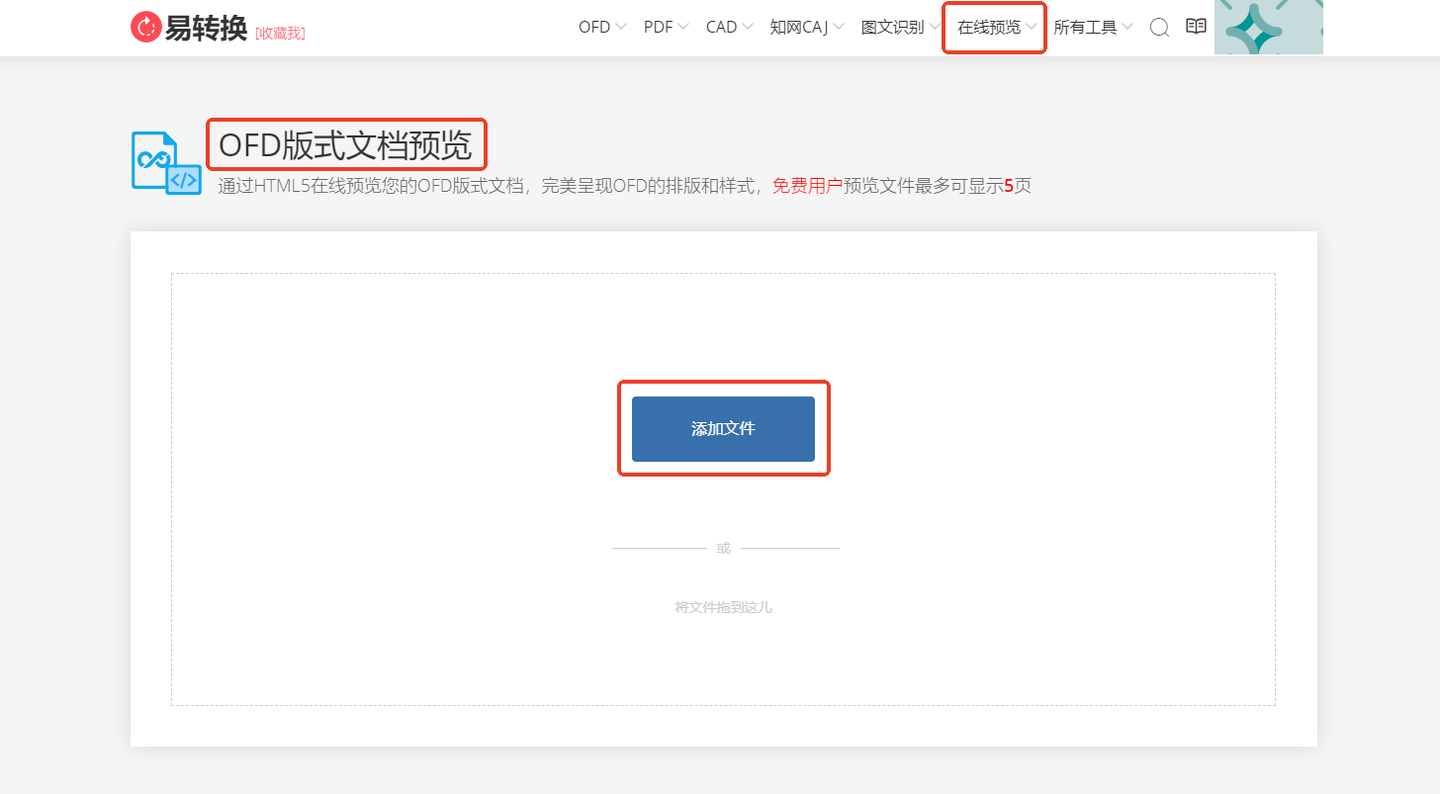Viewport: 1440px width, 794px height.
Task: Open the 图文识别 menu
Action: point(893,27)
